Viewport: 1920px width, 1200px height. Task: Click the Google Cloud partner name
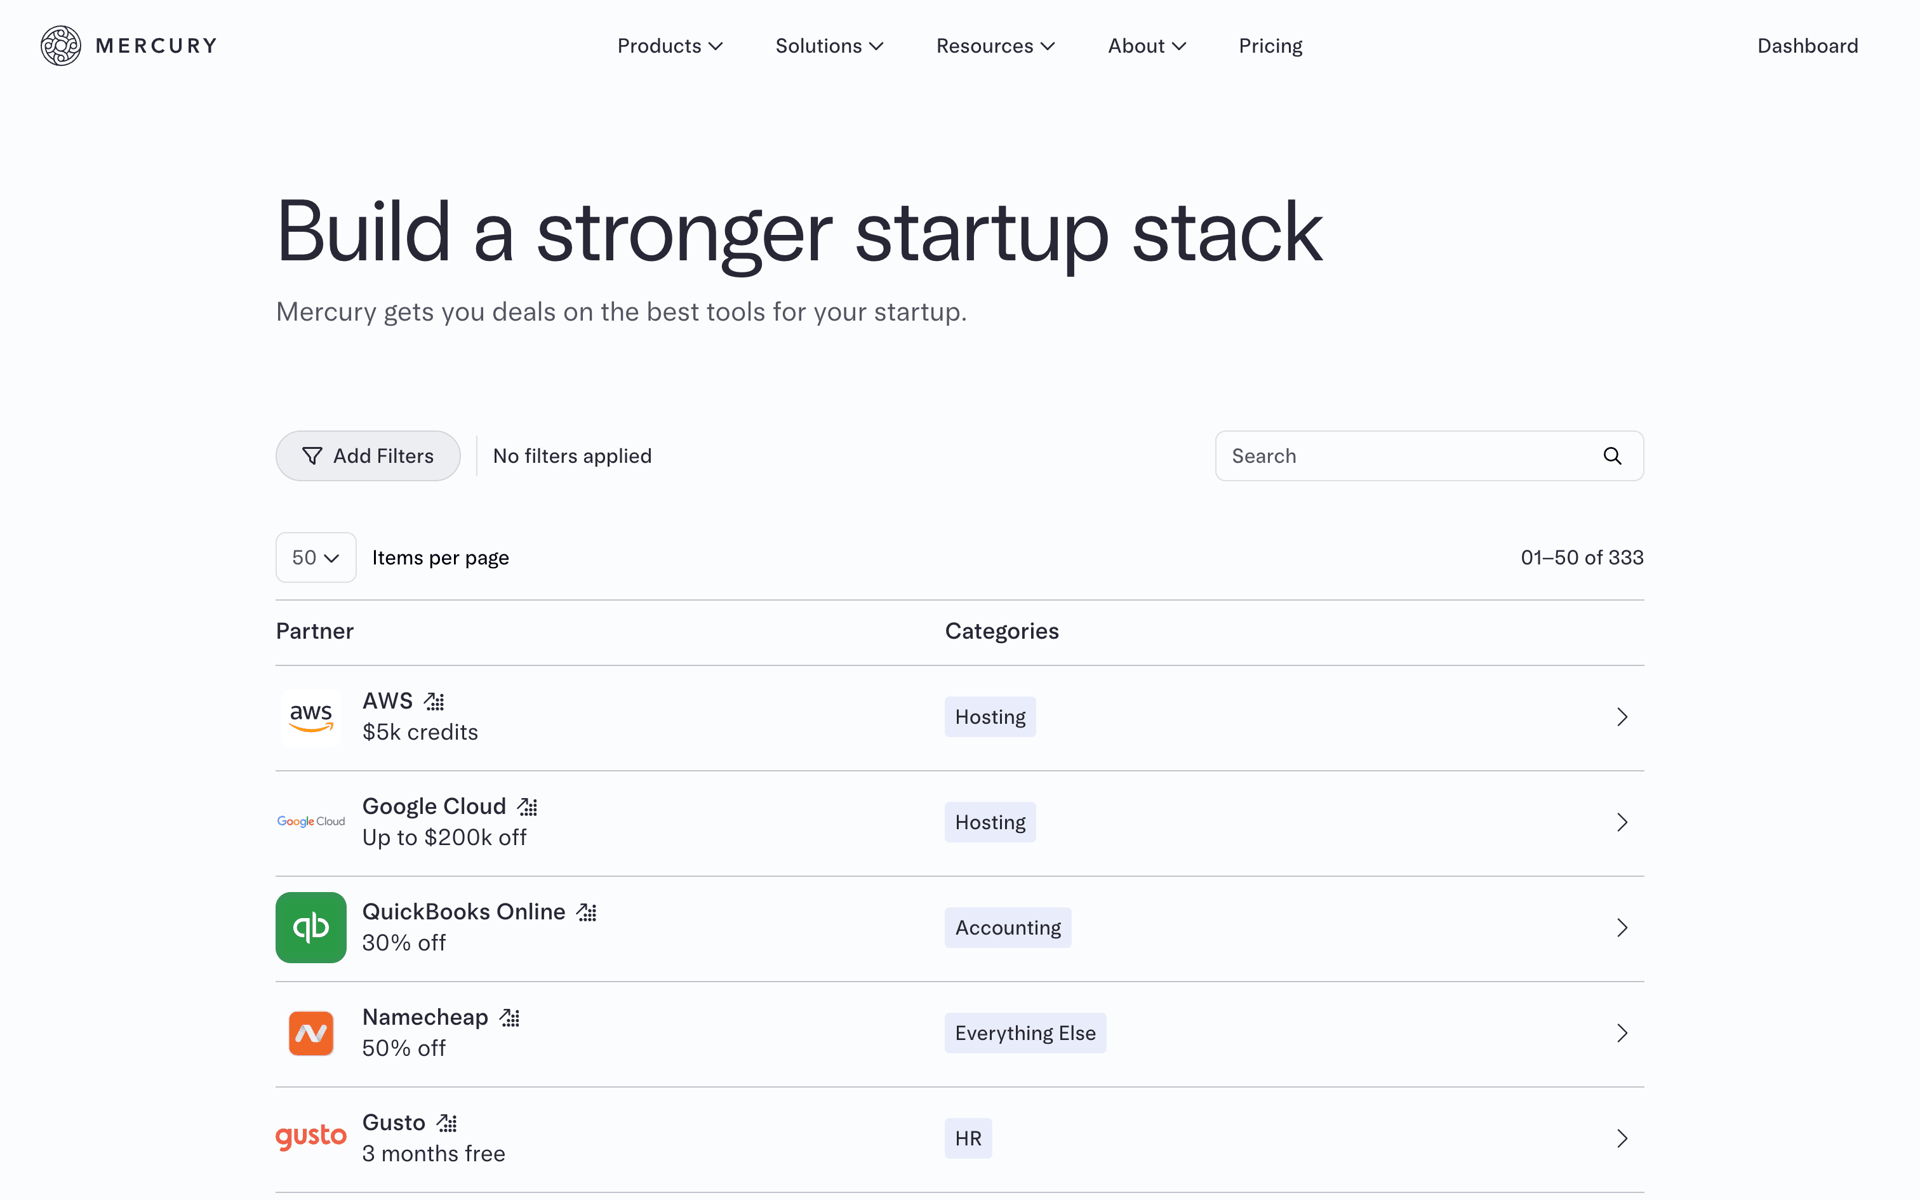[434, 806]
